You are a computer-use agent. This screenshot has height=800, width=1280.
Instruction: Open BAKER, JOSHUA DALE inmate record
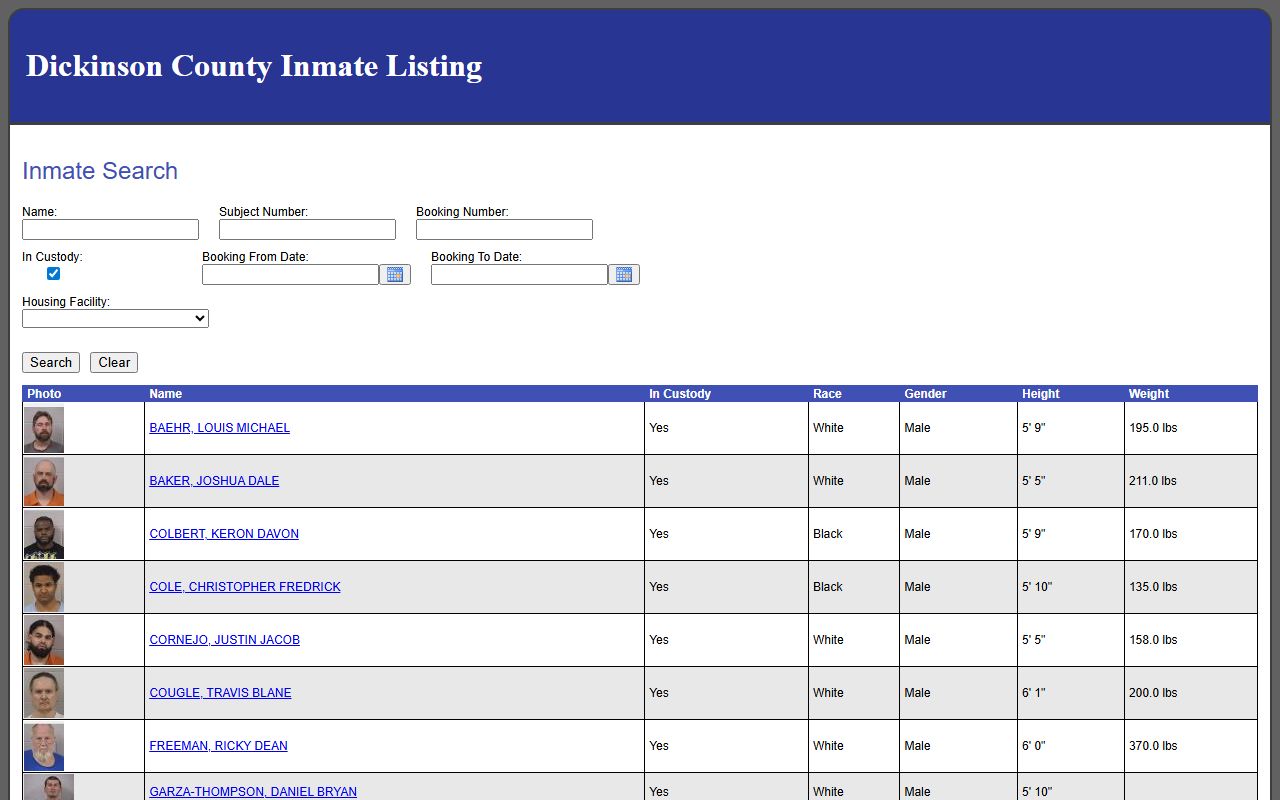click(x=214, y=481)
